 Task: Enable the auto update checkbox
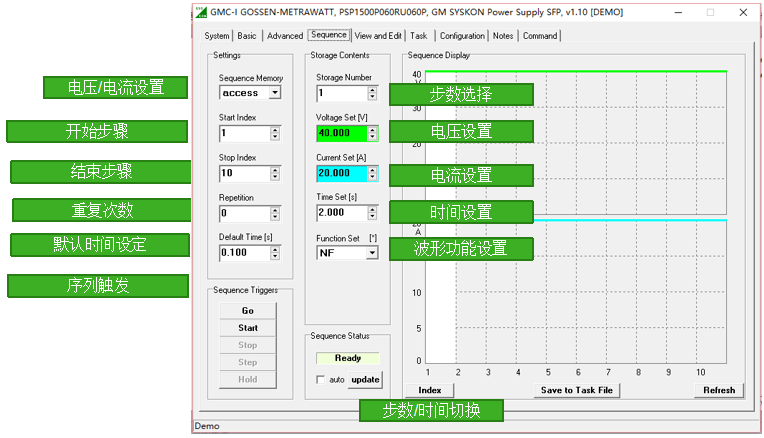[x=320, y=380]
